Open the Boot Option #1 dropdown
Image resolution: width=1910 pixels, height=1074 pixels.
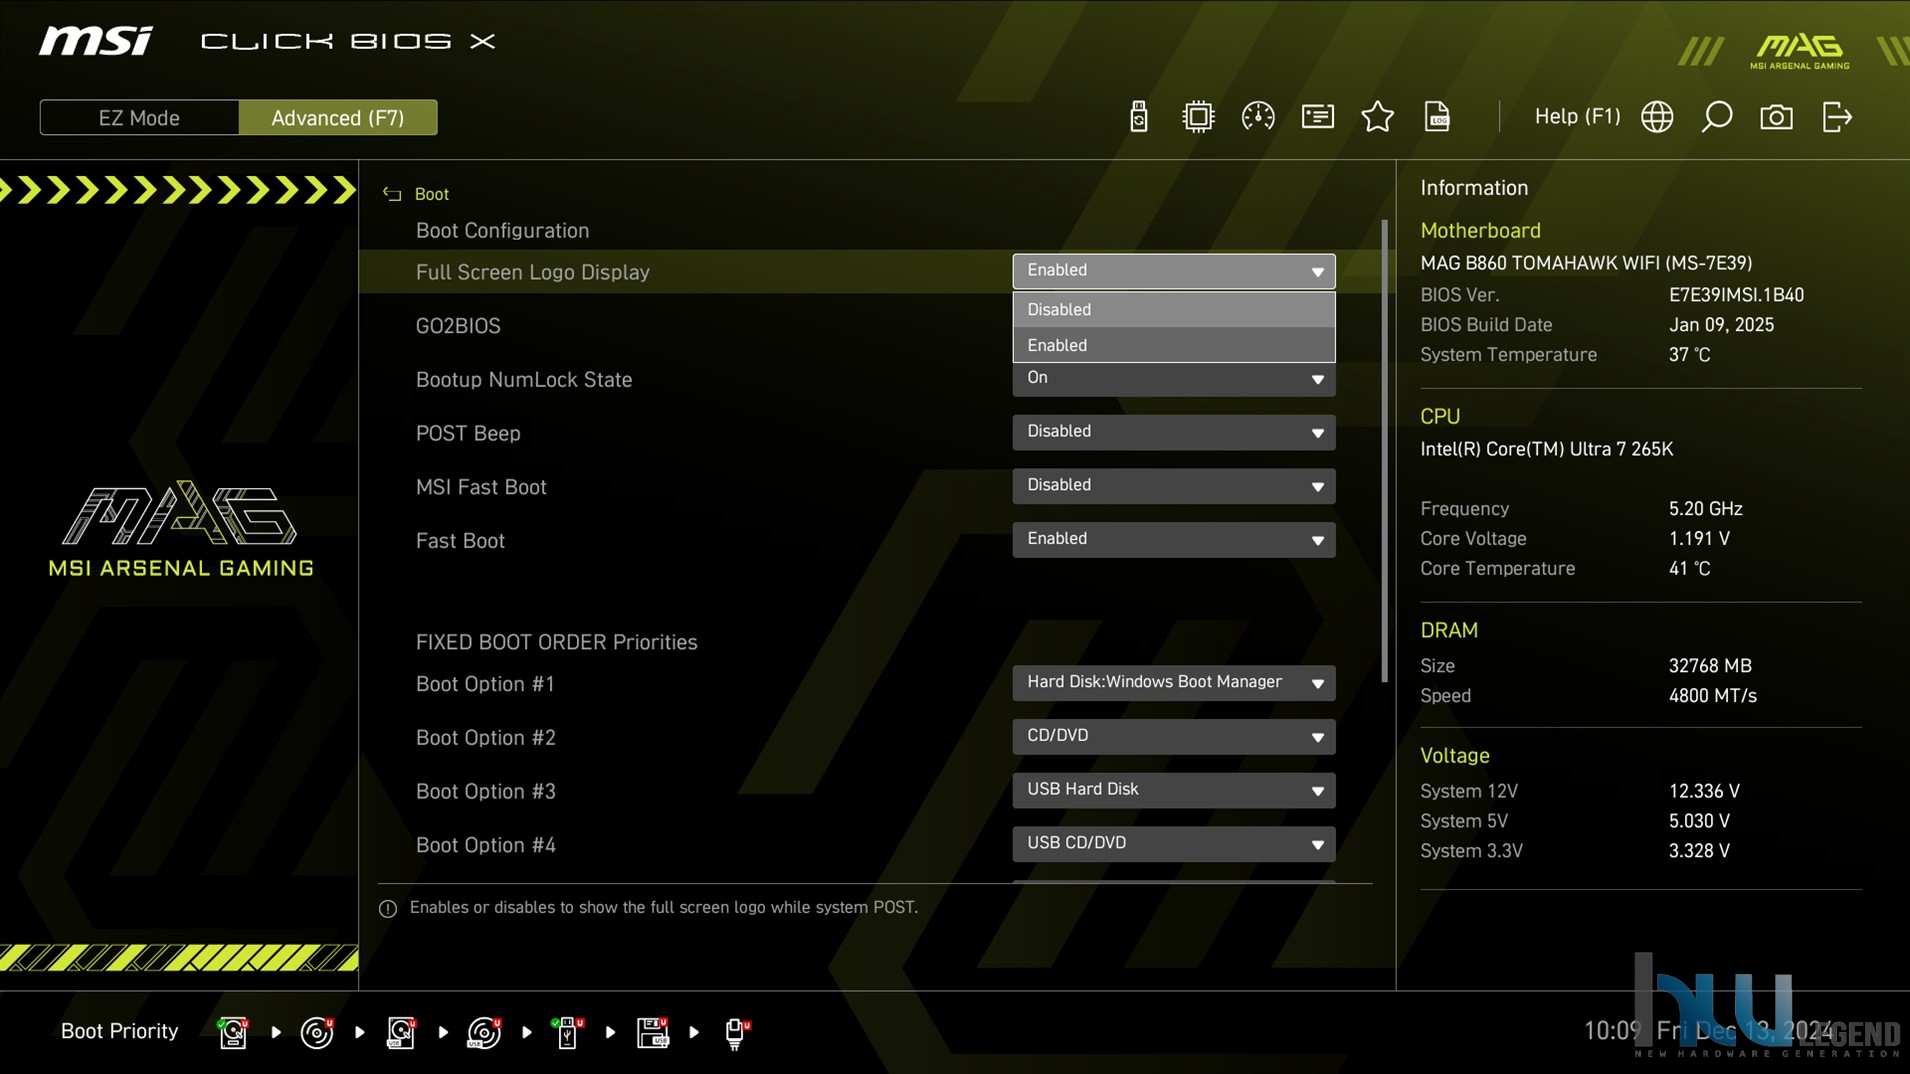pyautogui.click(x=1173, y=683)
